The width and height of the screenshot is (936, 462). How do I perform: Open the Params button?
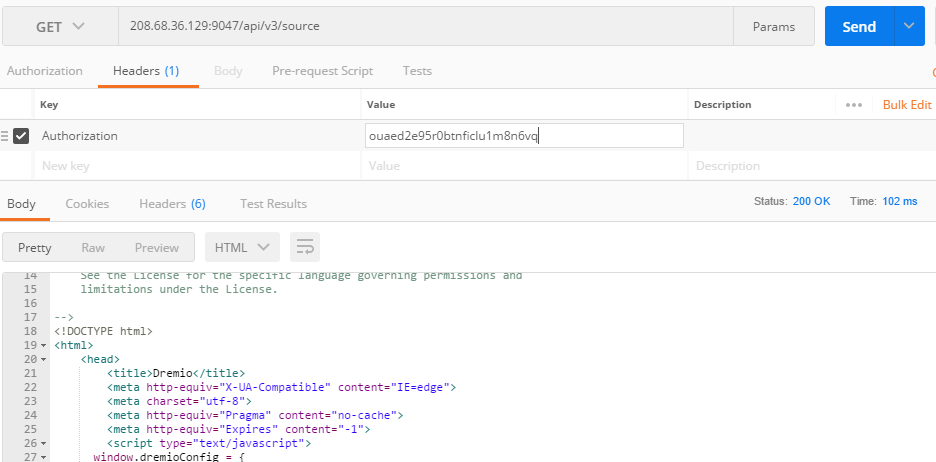click(774, 26)
